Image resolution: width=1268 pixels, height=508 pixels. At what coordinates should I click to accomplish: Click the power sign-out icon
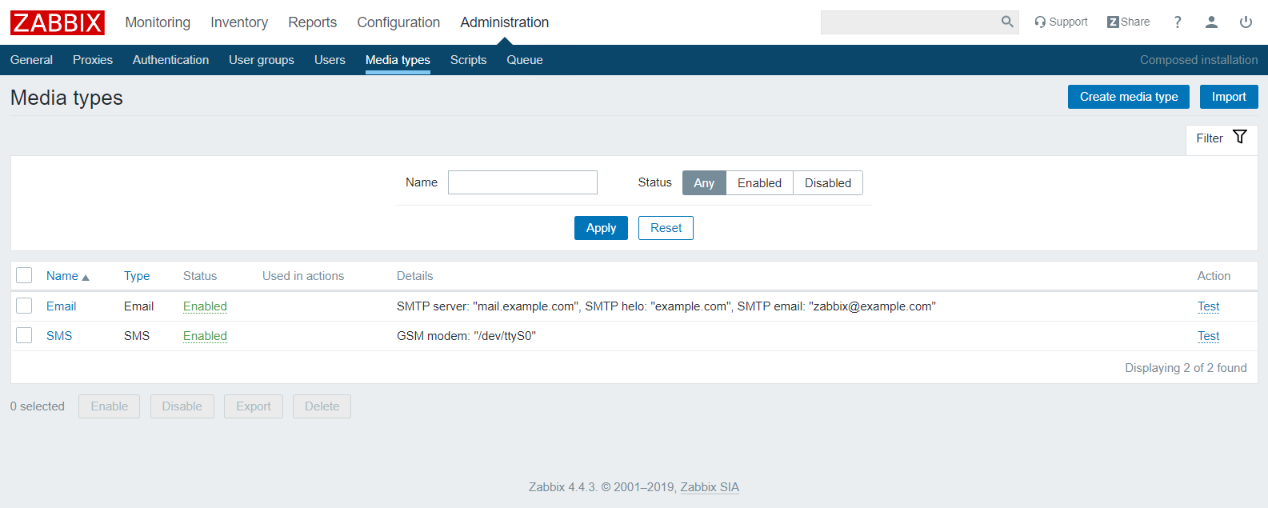[1245, 22]
